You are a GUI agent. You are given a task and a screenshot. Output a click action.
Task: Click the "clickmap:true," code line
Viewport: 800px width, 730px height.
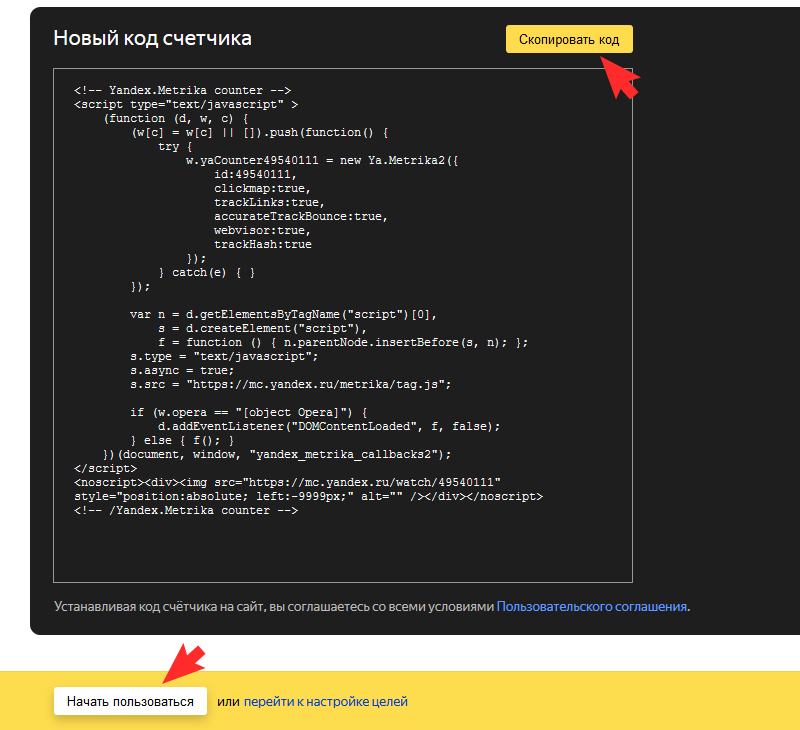(262, 188)
